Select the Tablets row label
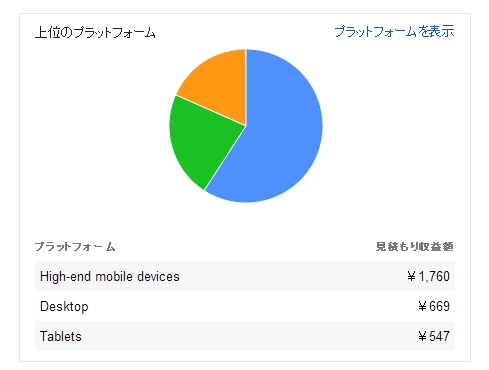 point(61,336)
